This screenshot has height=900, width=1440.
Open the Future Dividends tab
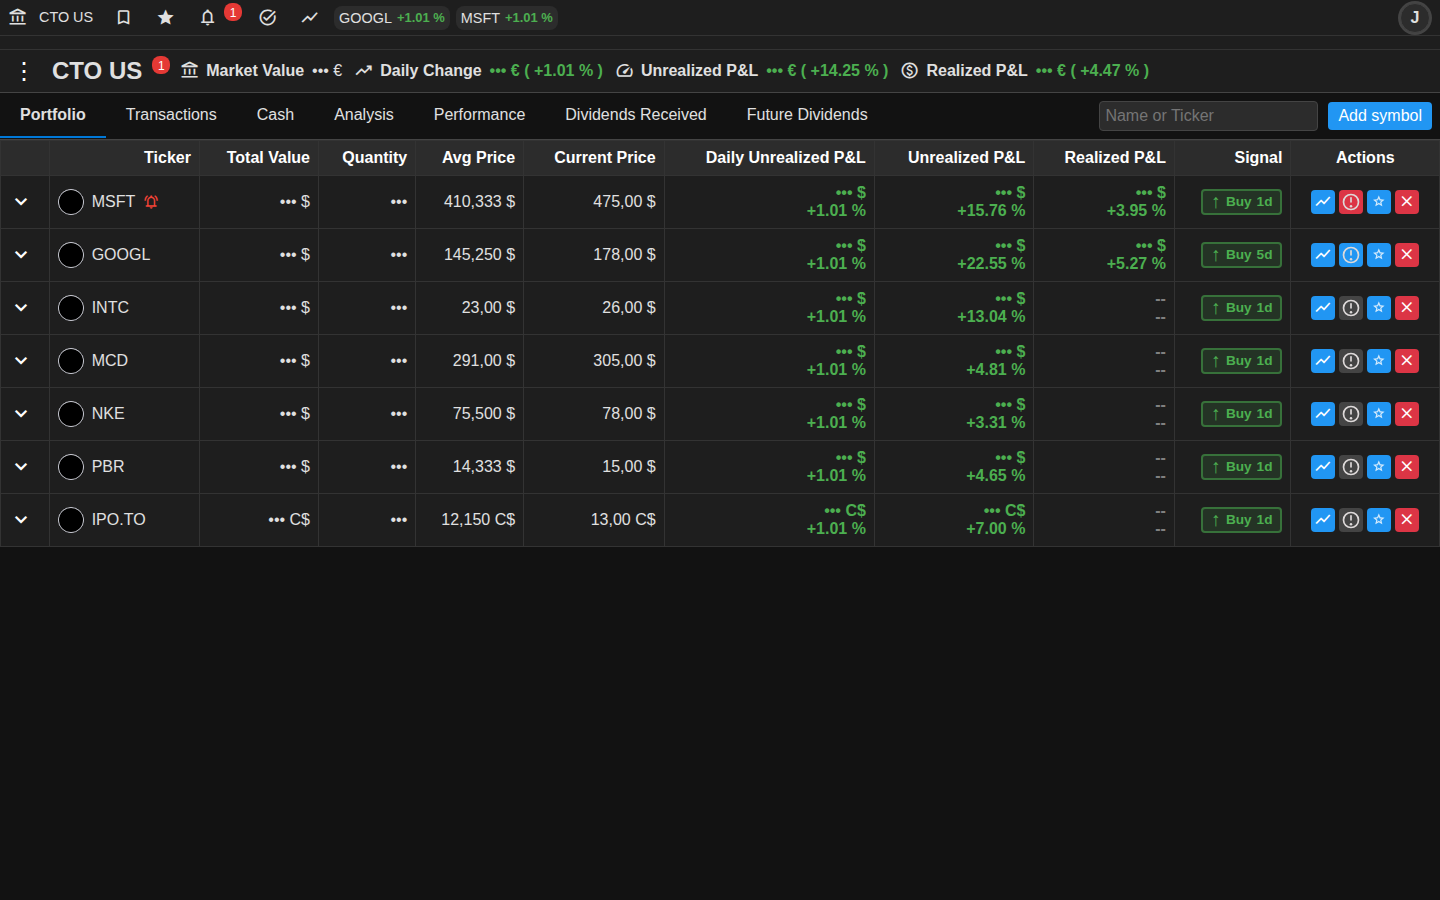point(807,115)
